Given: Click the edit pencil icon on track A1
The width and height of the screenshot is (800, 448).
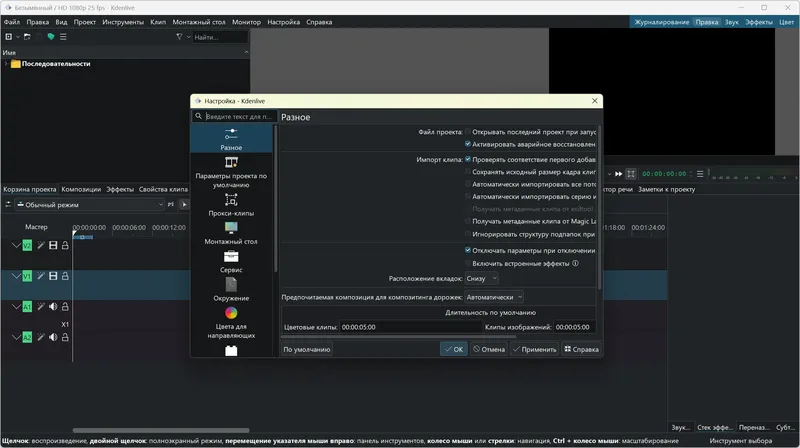Looking at the screenshot, I should pyautogui.click(x=41, y=307).
